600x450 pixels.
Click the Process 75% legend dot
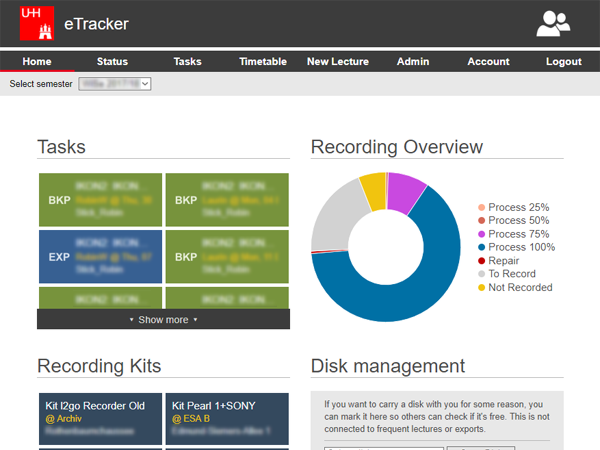click(x=482, y=234)
